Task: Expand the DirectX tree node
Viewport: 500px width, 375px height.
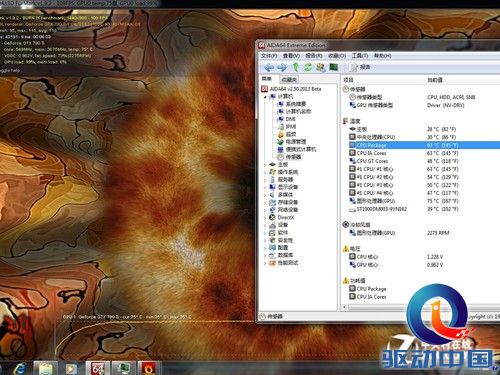Action: [x=265, y=217]
